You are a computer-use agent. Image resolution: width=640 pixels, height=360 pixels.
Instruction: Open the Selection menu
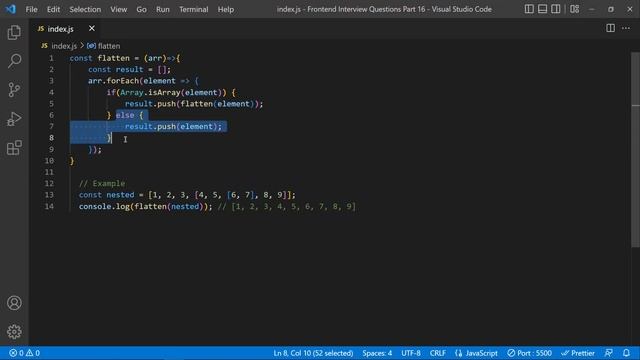85,9
